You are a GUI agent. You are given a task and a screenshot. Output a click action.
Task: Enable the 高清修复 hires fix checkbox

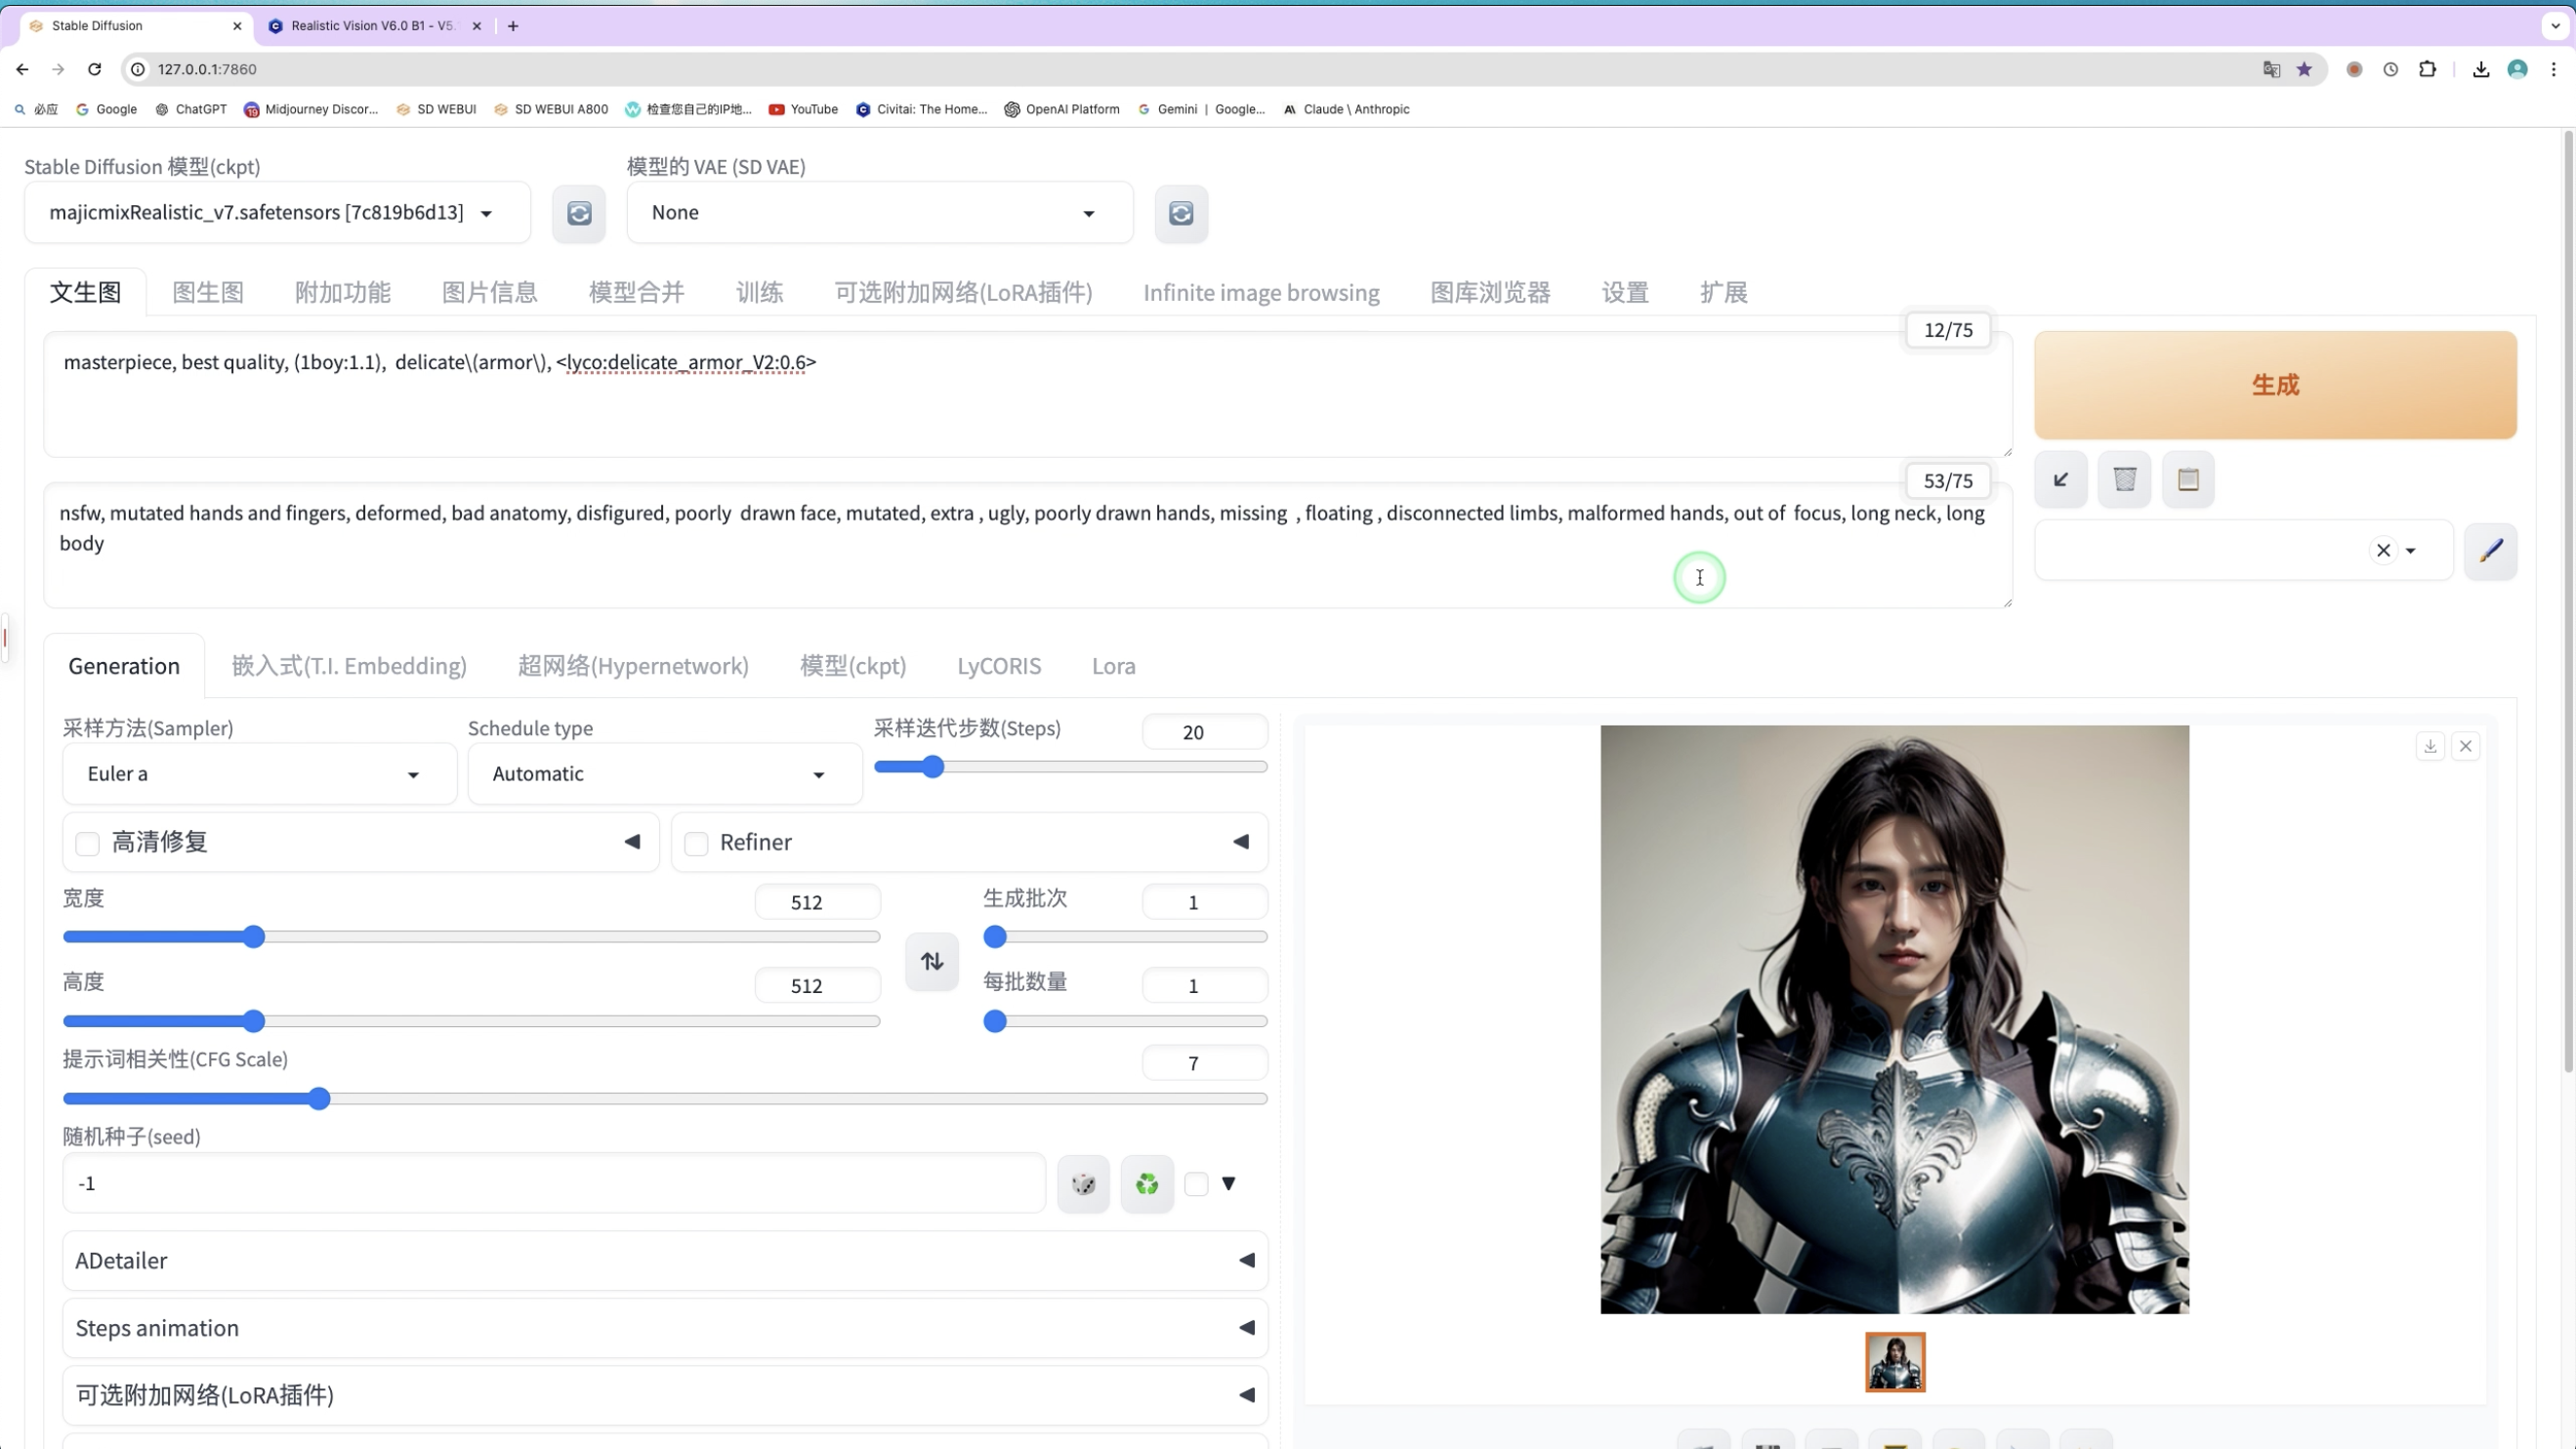click(88, 844)
